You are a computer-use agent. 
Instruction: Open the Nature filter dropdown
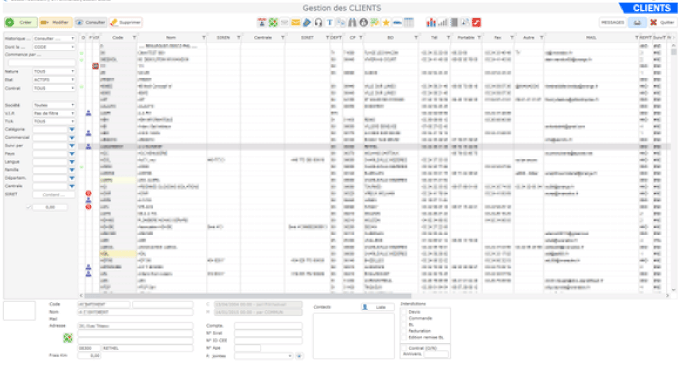pos(54,71)
